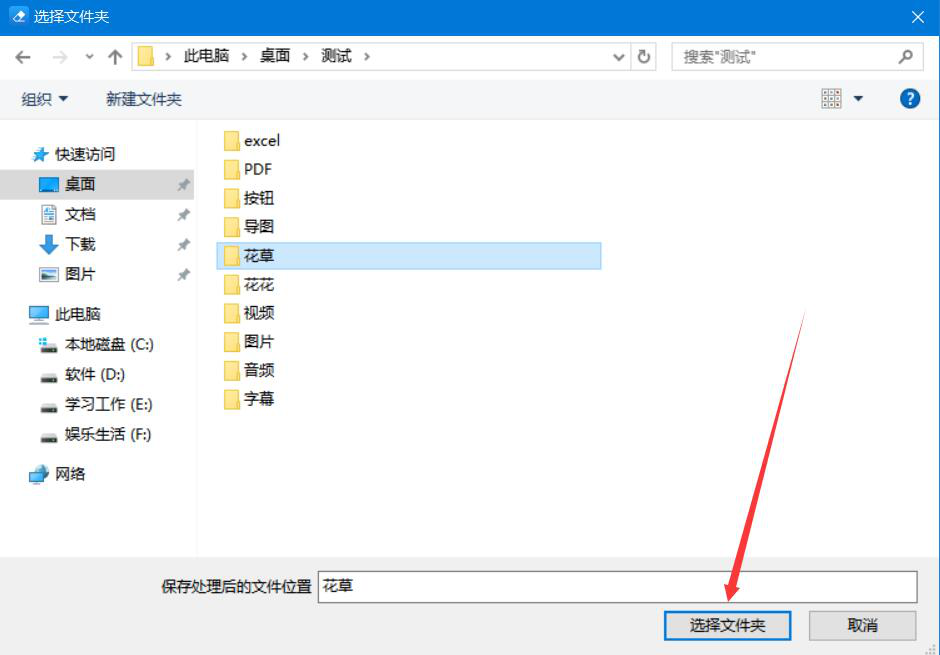Image resolution: width=940 pixels, height=655 pixels.
Task: Click the folder icon in address bar
Action: click(146, 56)
